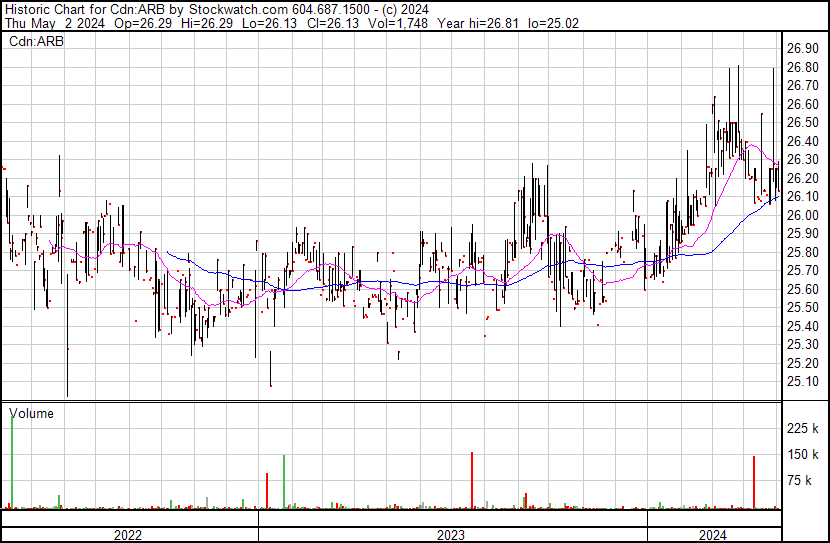Click the 'Lo=26.13' low price value

point(269,23)
